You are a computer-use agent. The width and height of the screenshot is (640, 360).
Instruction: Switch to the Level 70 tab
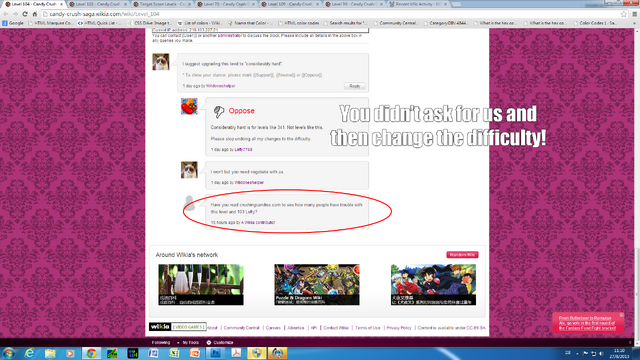coord(226,4)
